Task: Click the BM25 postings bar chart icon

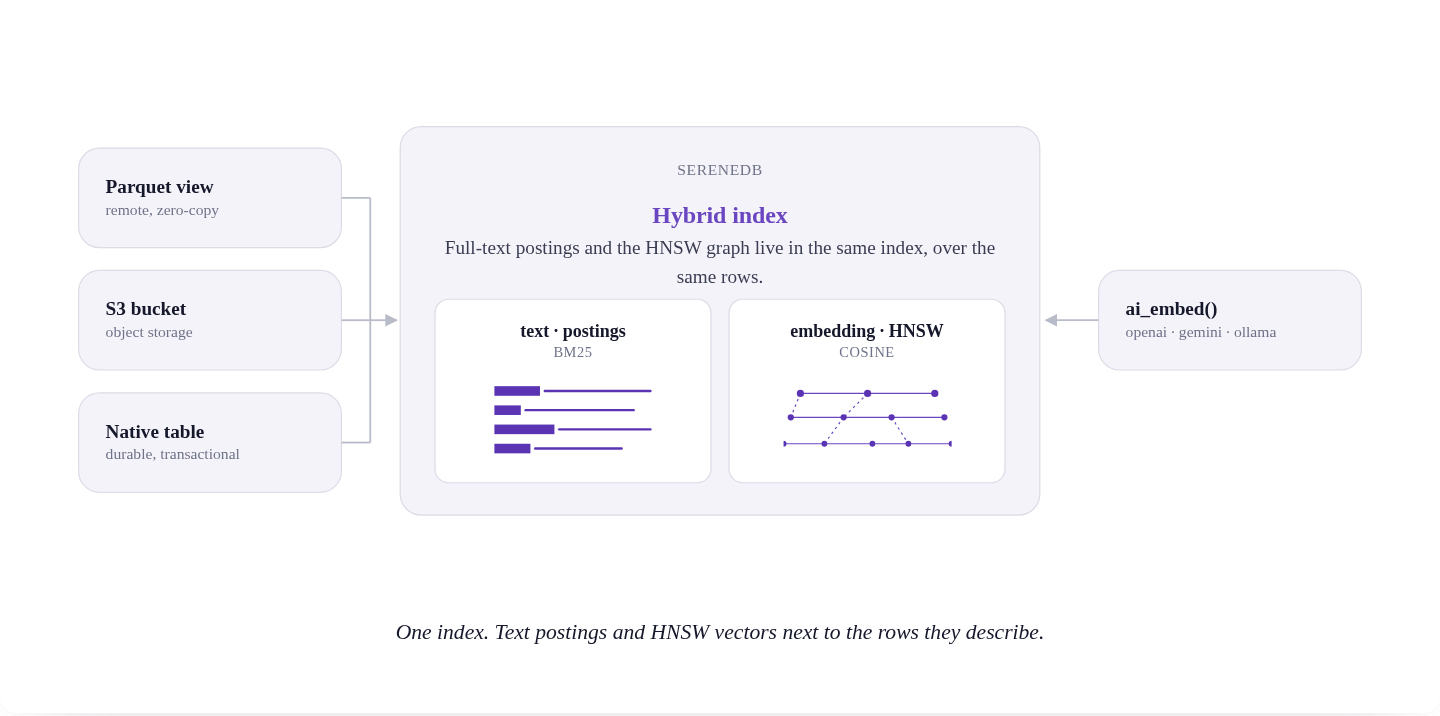Action: pyautogui.click(x=573, y=420)
